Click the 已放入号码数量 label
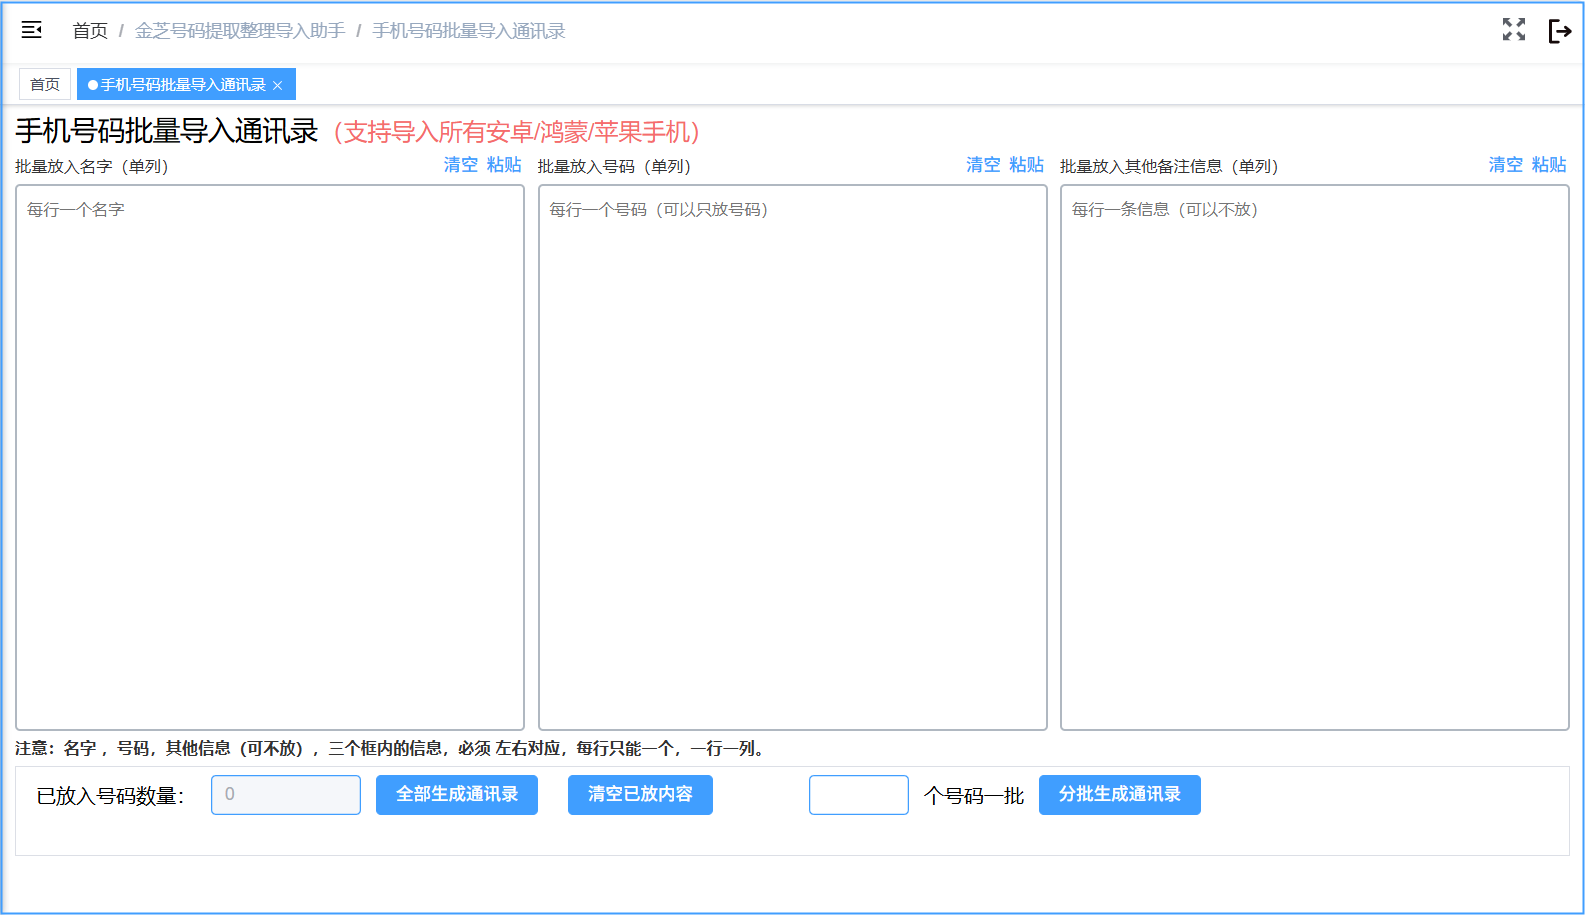Viewport: 1585px width, 915px height. point(111,796)
